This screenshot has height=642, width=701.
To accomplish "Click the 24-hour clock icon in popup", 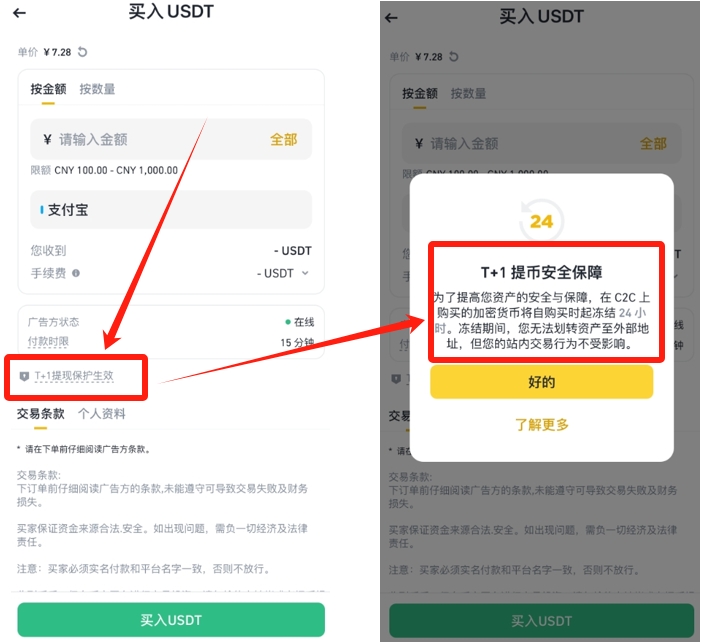I will point(541,221).
